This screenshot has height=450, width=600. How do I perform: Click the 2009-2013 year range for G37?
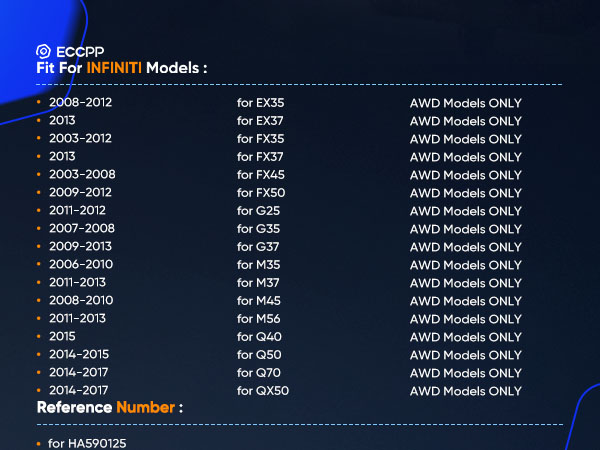click(80, 247)
